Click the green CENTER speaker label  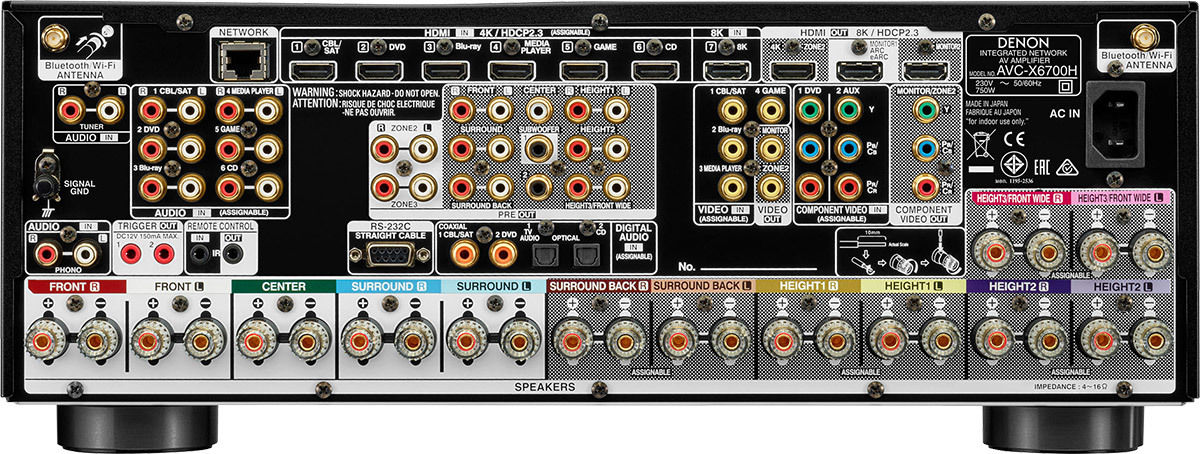click(x=283, y=286)
